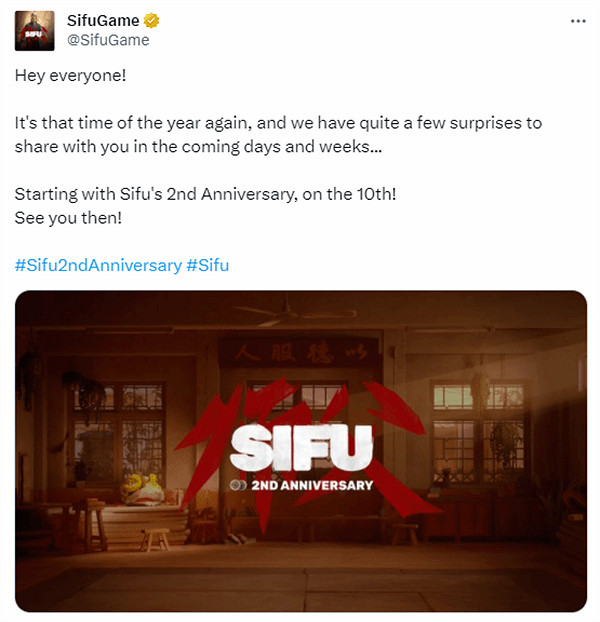The width and height of the screenshot is (600, 622).
Task: Click the right window in the dojo image
Action: pos(479,432)
